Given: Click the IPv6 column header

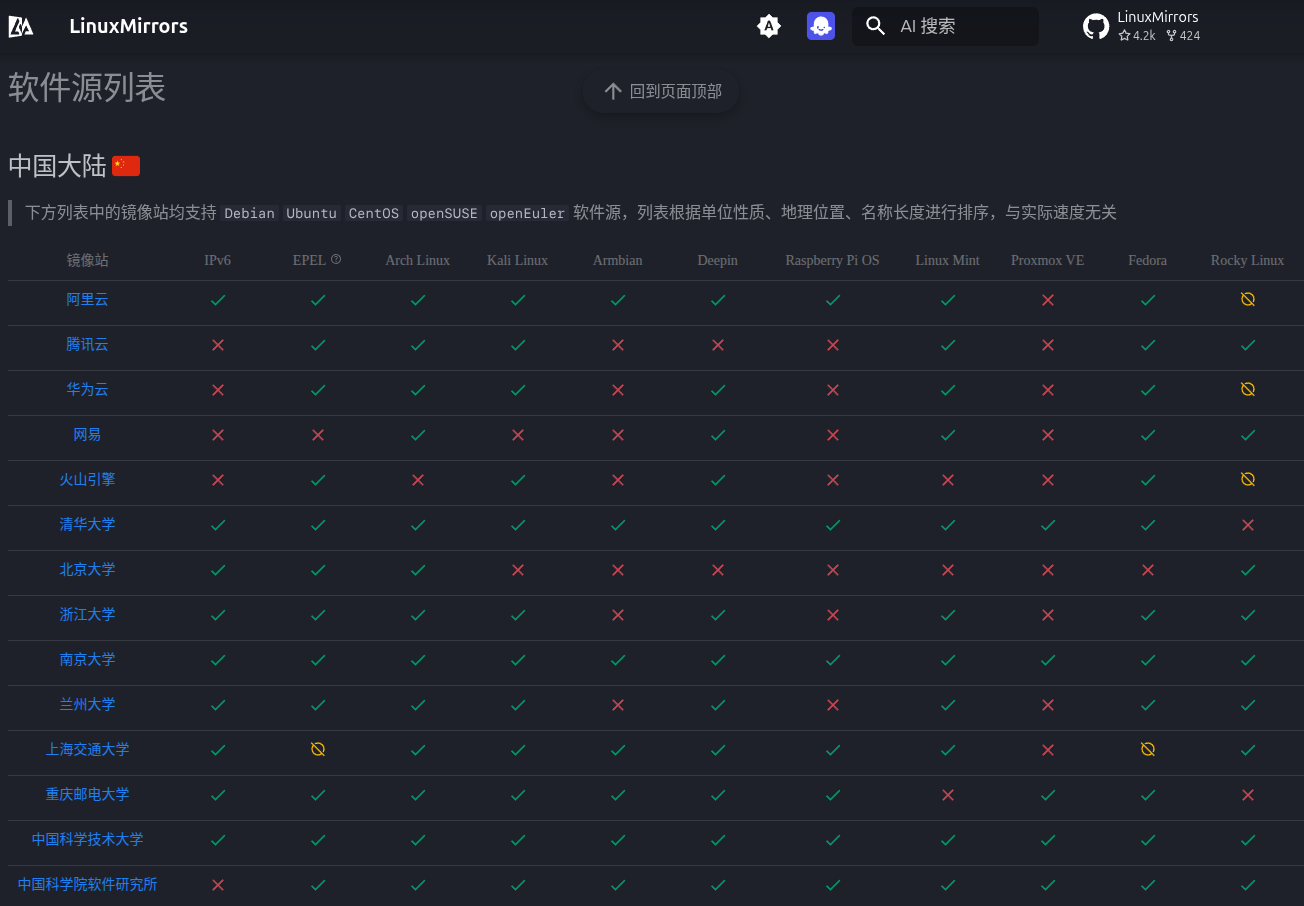Looking at the screenshot, I should pyautogui.click(x=218, y=260).
